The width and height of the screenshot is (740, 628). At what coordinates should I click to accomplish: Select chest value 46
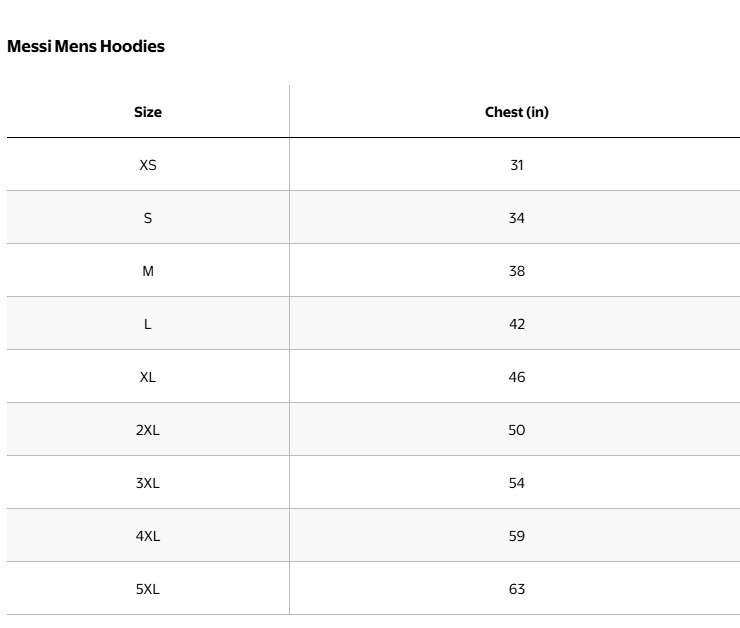(x=516, y=377)
